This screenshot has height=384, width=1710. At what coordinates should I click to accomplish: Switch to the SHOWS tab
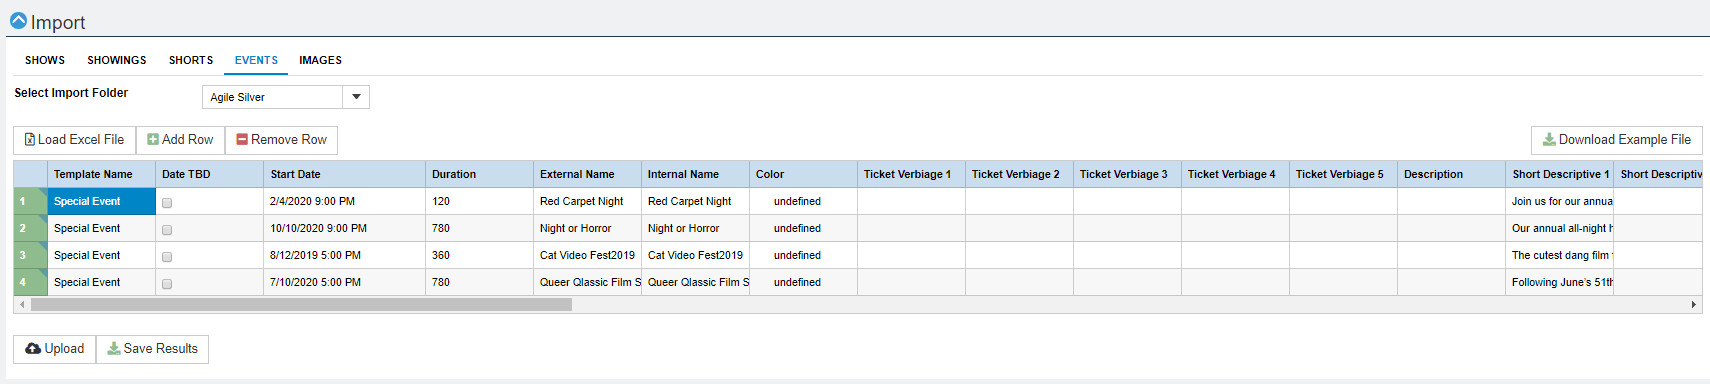[45, 60]
